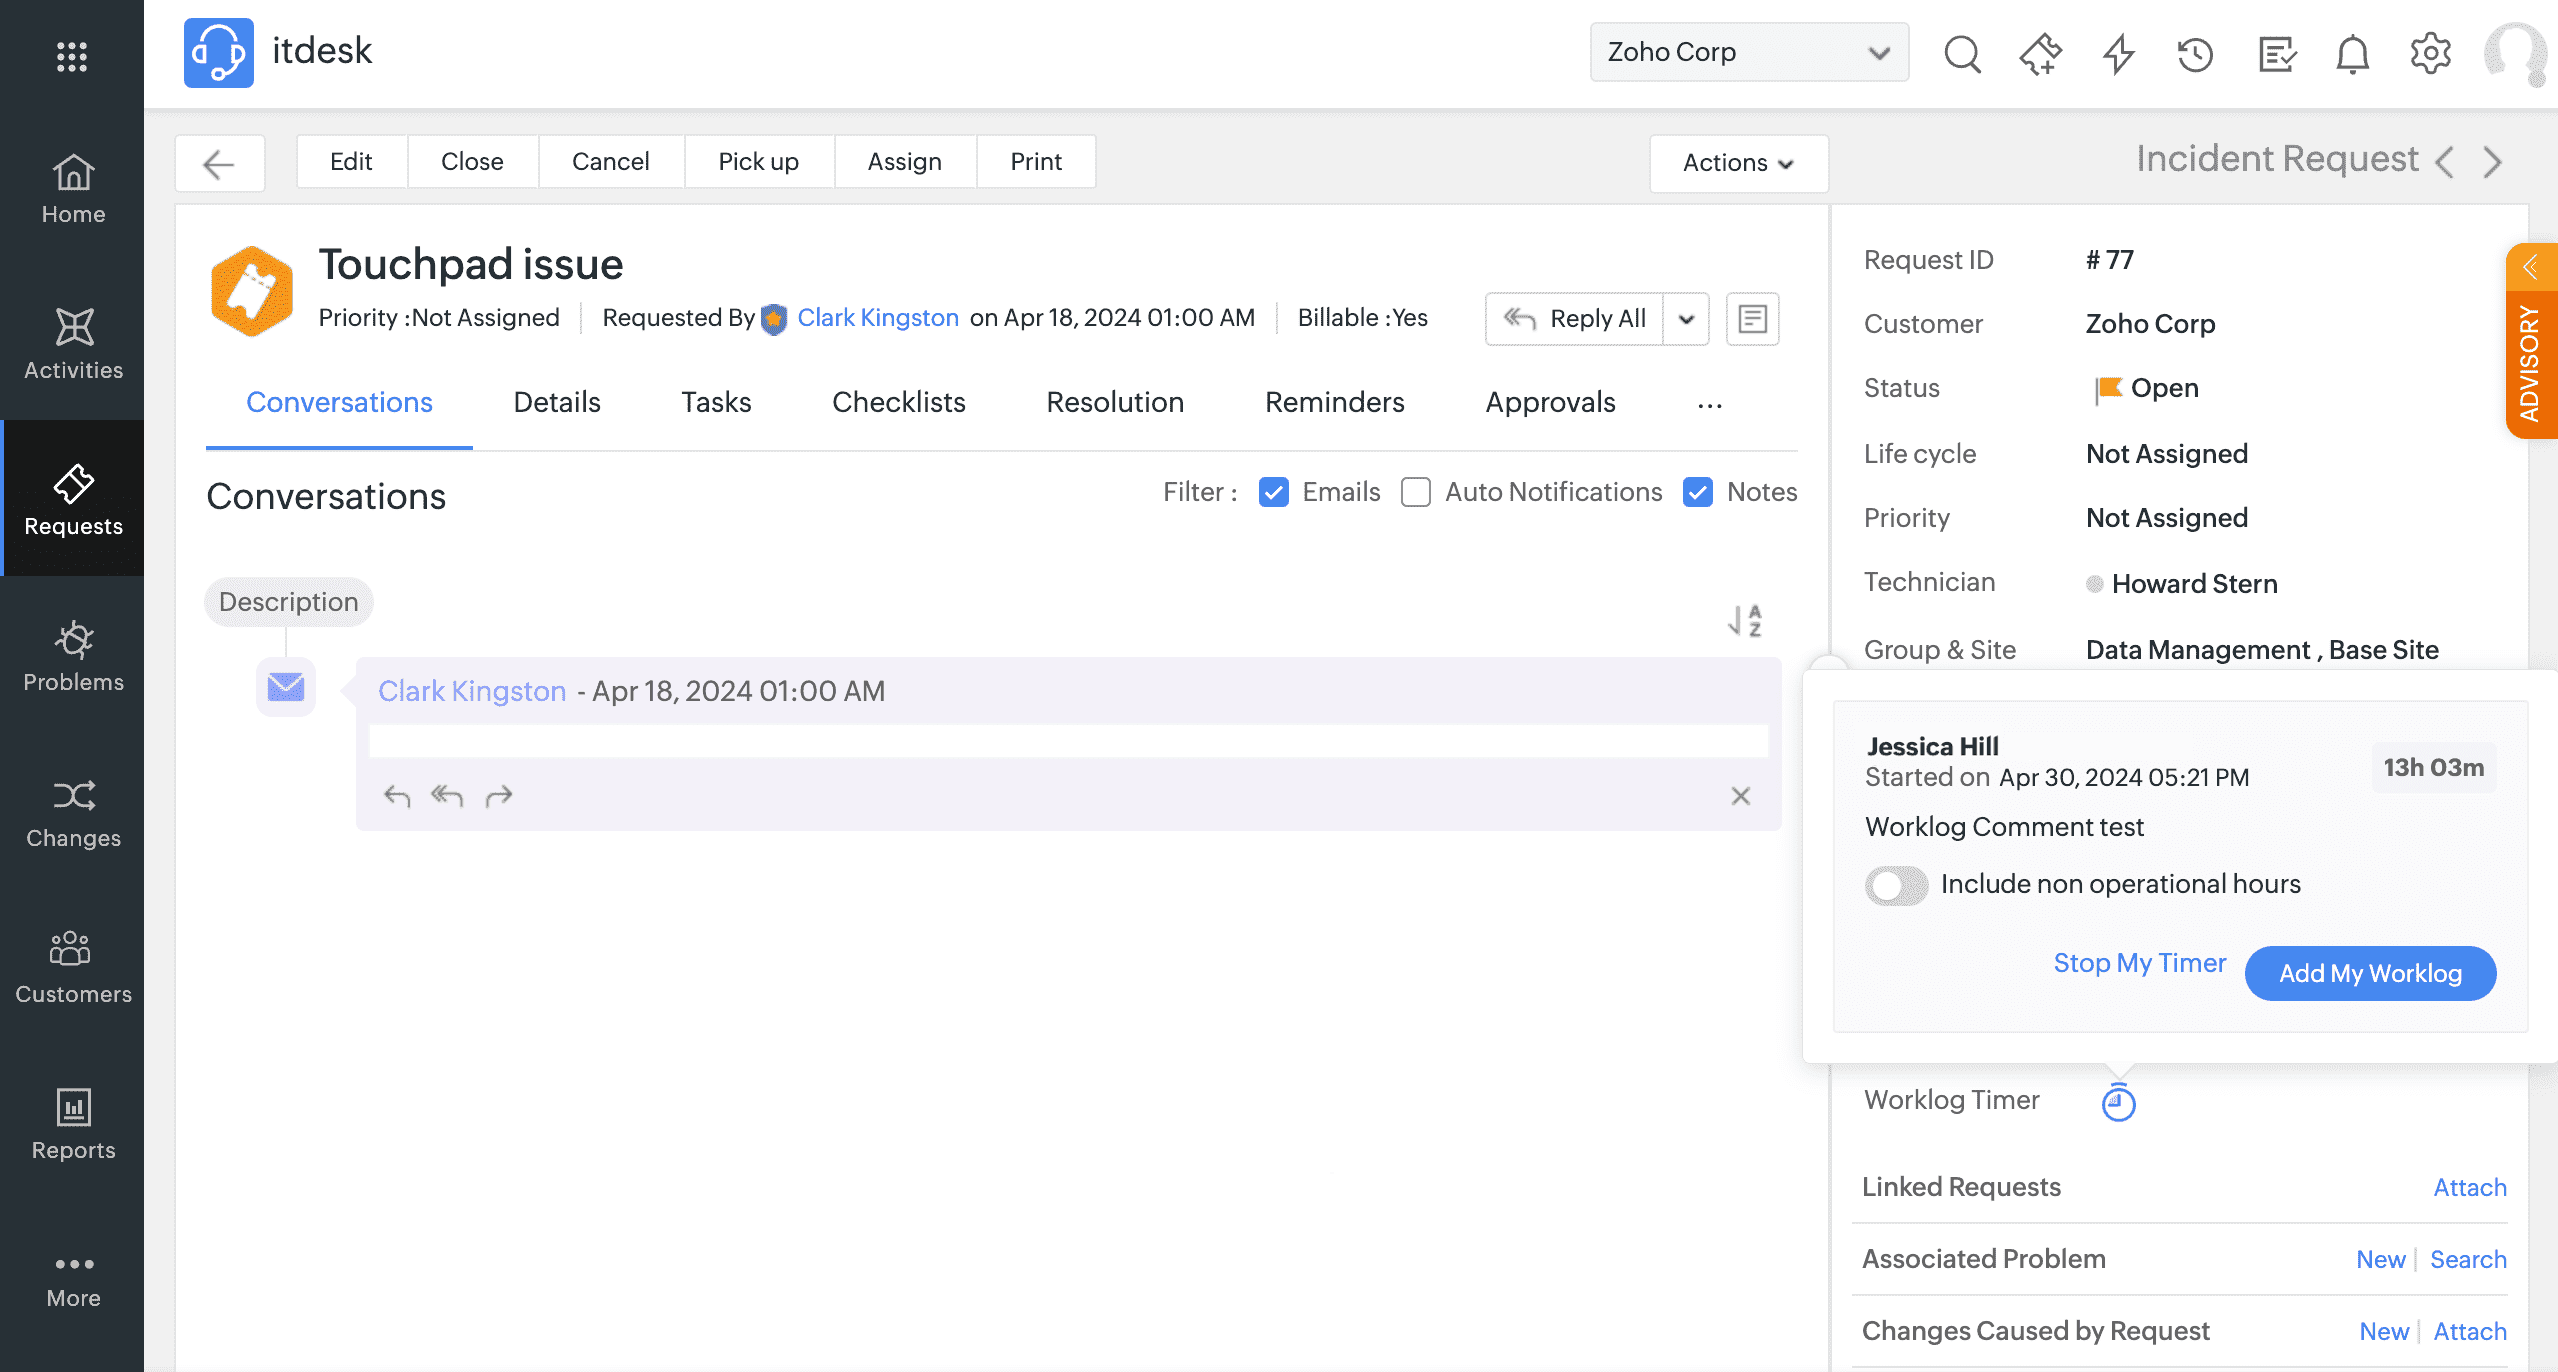Click the Add My Worklog button
Screen dimensions: 2558x1372
[2370, 973]
